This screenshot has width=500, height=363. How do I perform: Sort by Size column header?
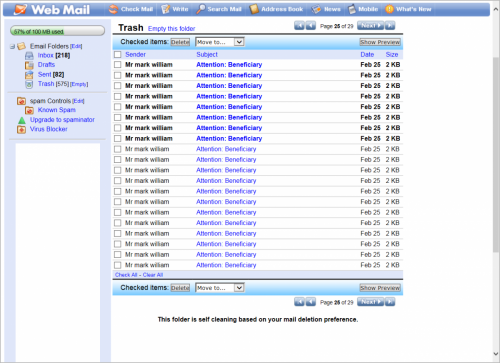(392, 54)
